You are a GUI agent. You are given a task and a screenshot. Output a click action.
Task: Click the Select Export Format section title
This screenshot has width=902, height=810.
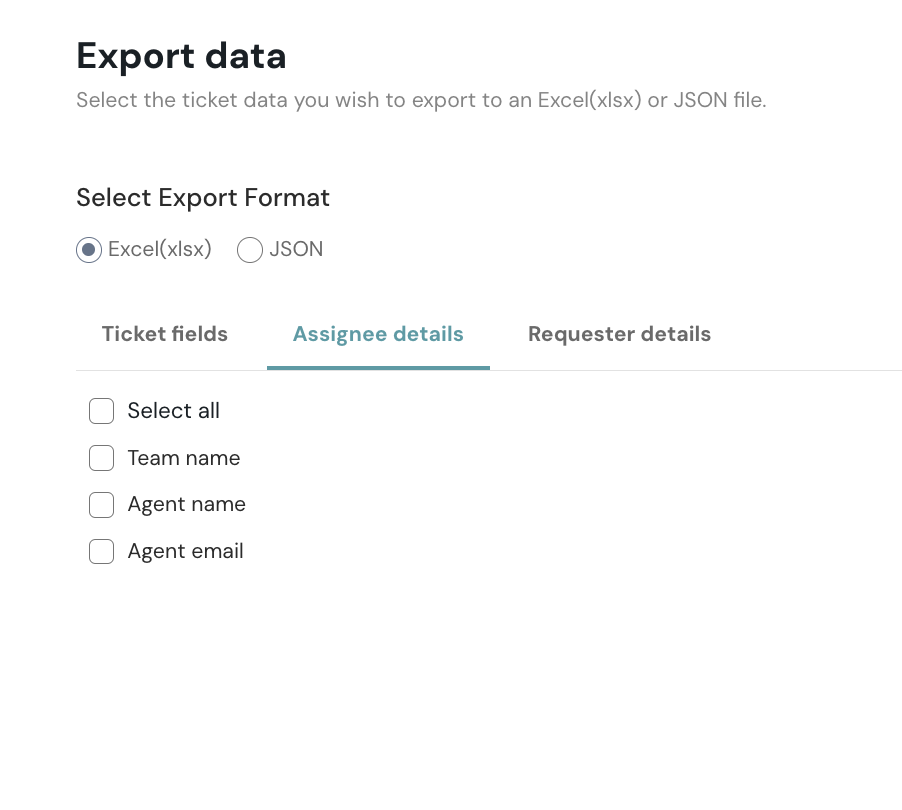(203, 198)
